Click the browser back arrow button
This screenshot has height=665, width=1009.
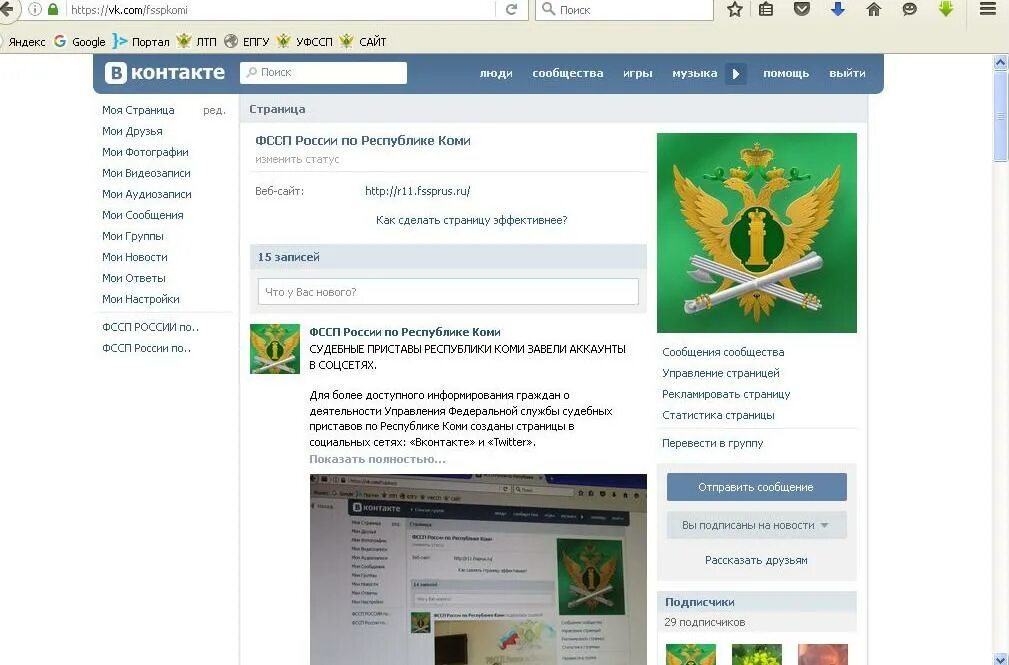coord(6,9)
